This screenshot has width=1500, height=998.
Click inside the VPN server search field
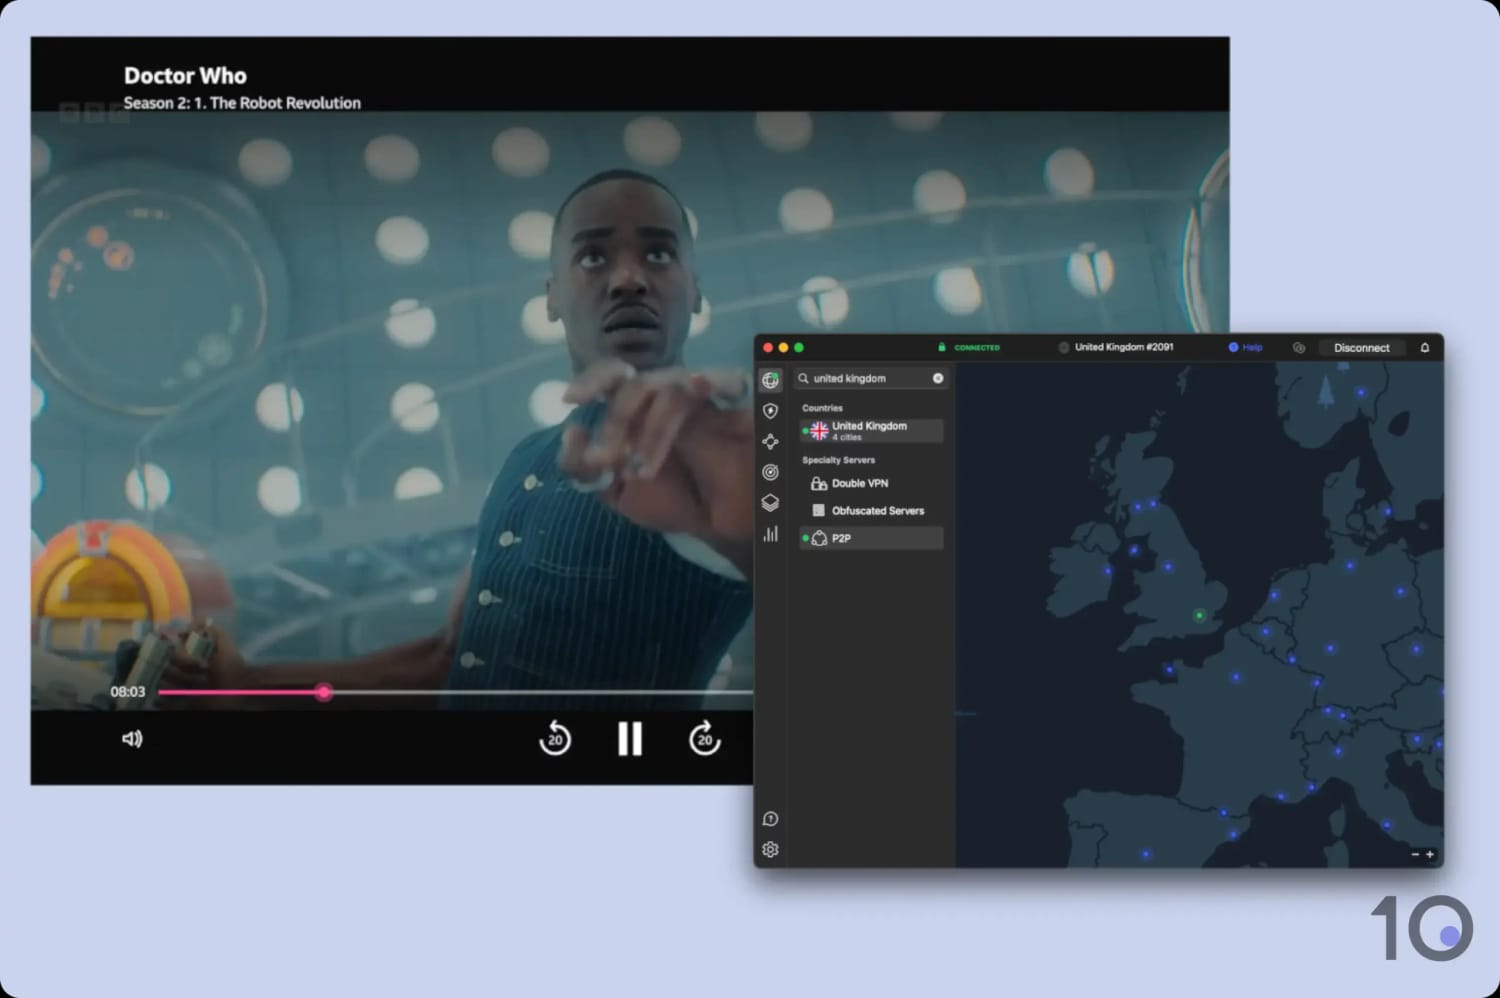point(871,378)
